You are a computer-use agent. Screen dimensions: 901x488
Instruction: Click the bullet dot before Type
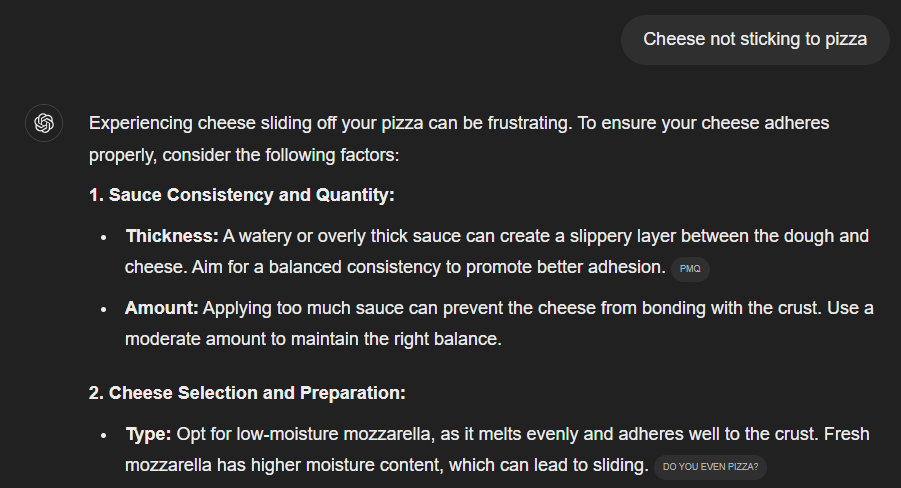click(104, 436)
